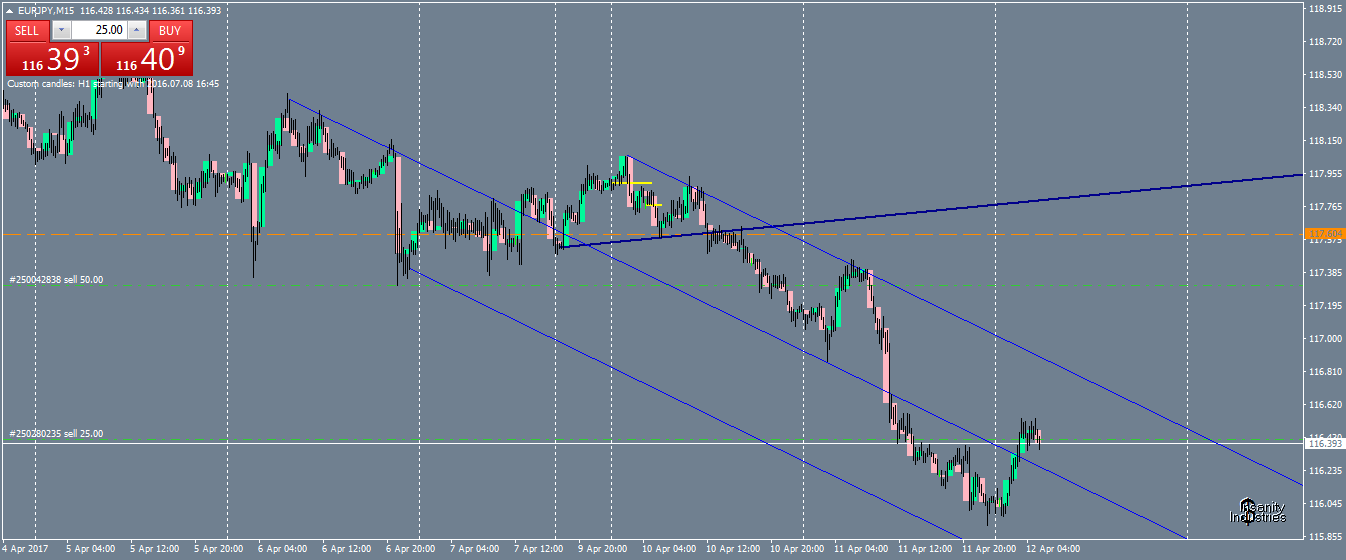
Task: Select the longer yellow horizontal line segment
Action: 632,183
